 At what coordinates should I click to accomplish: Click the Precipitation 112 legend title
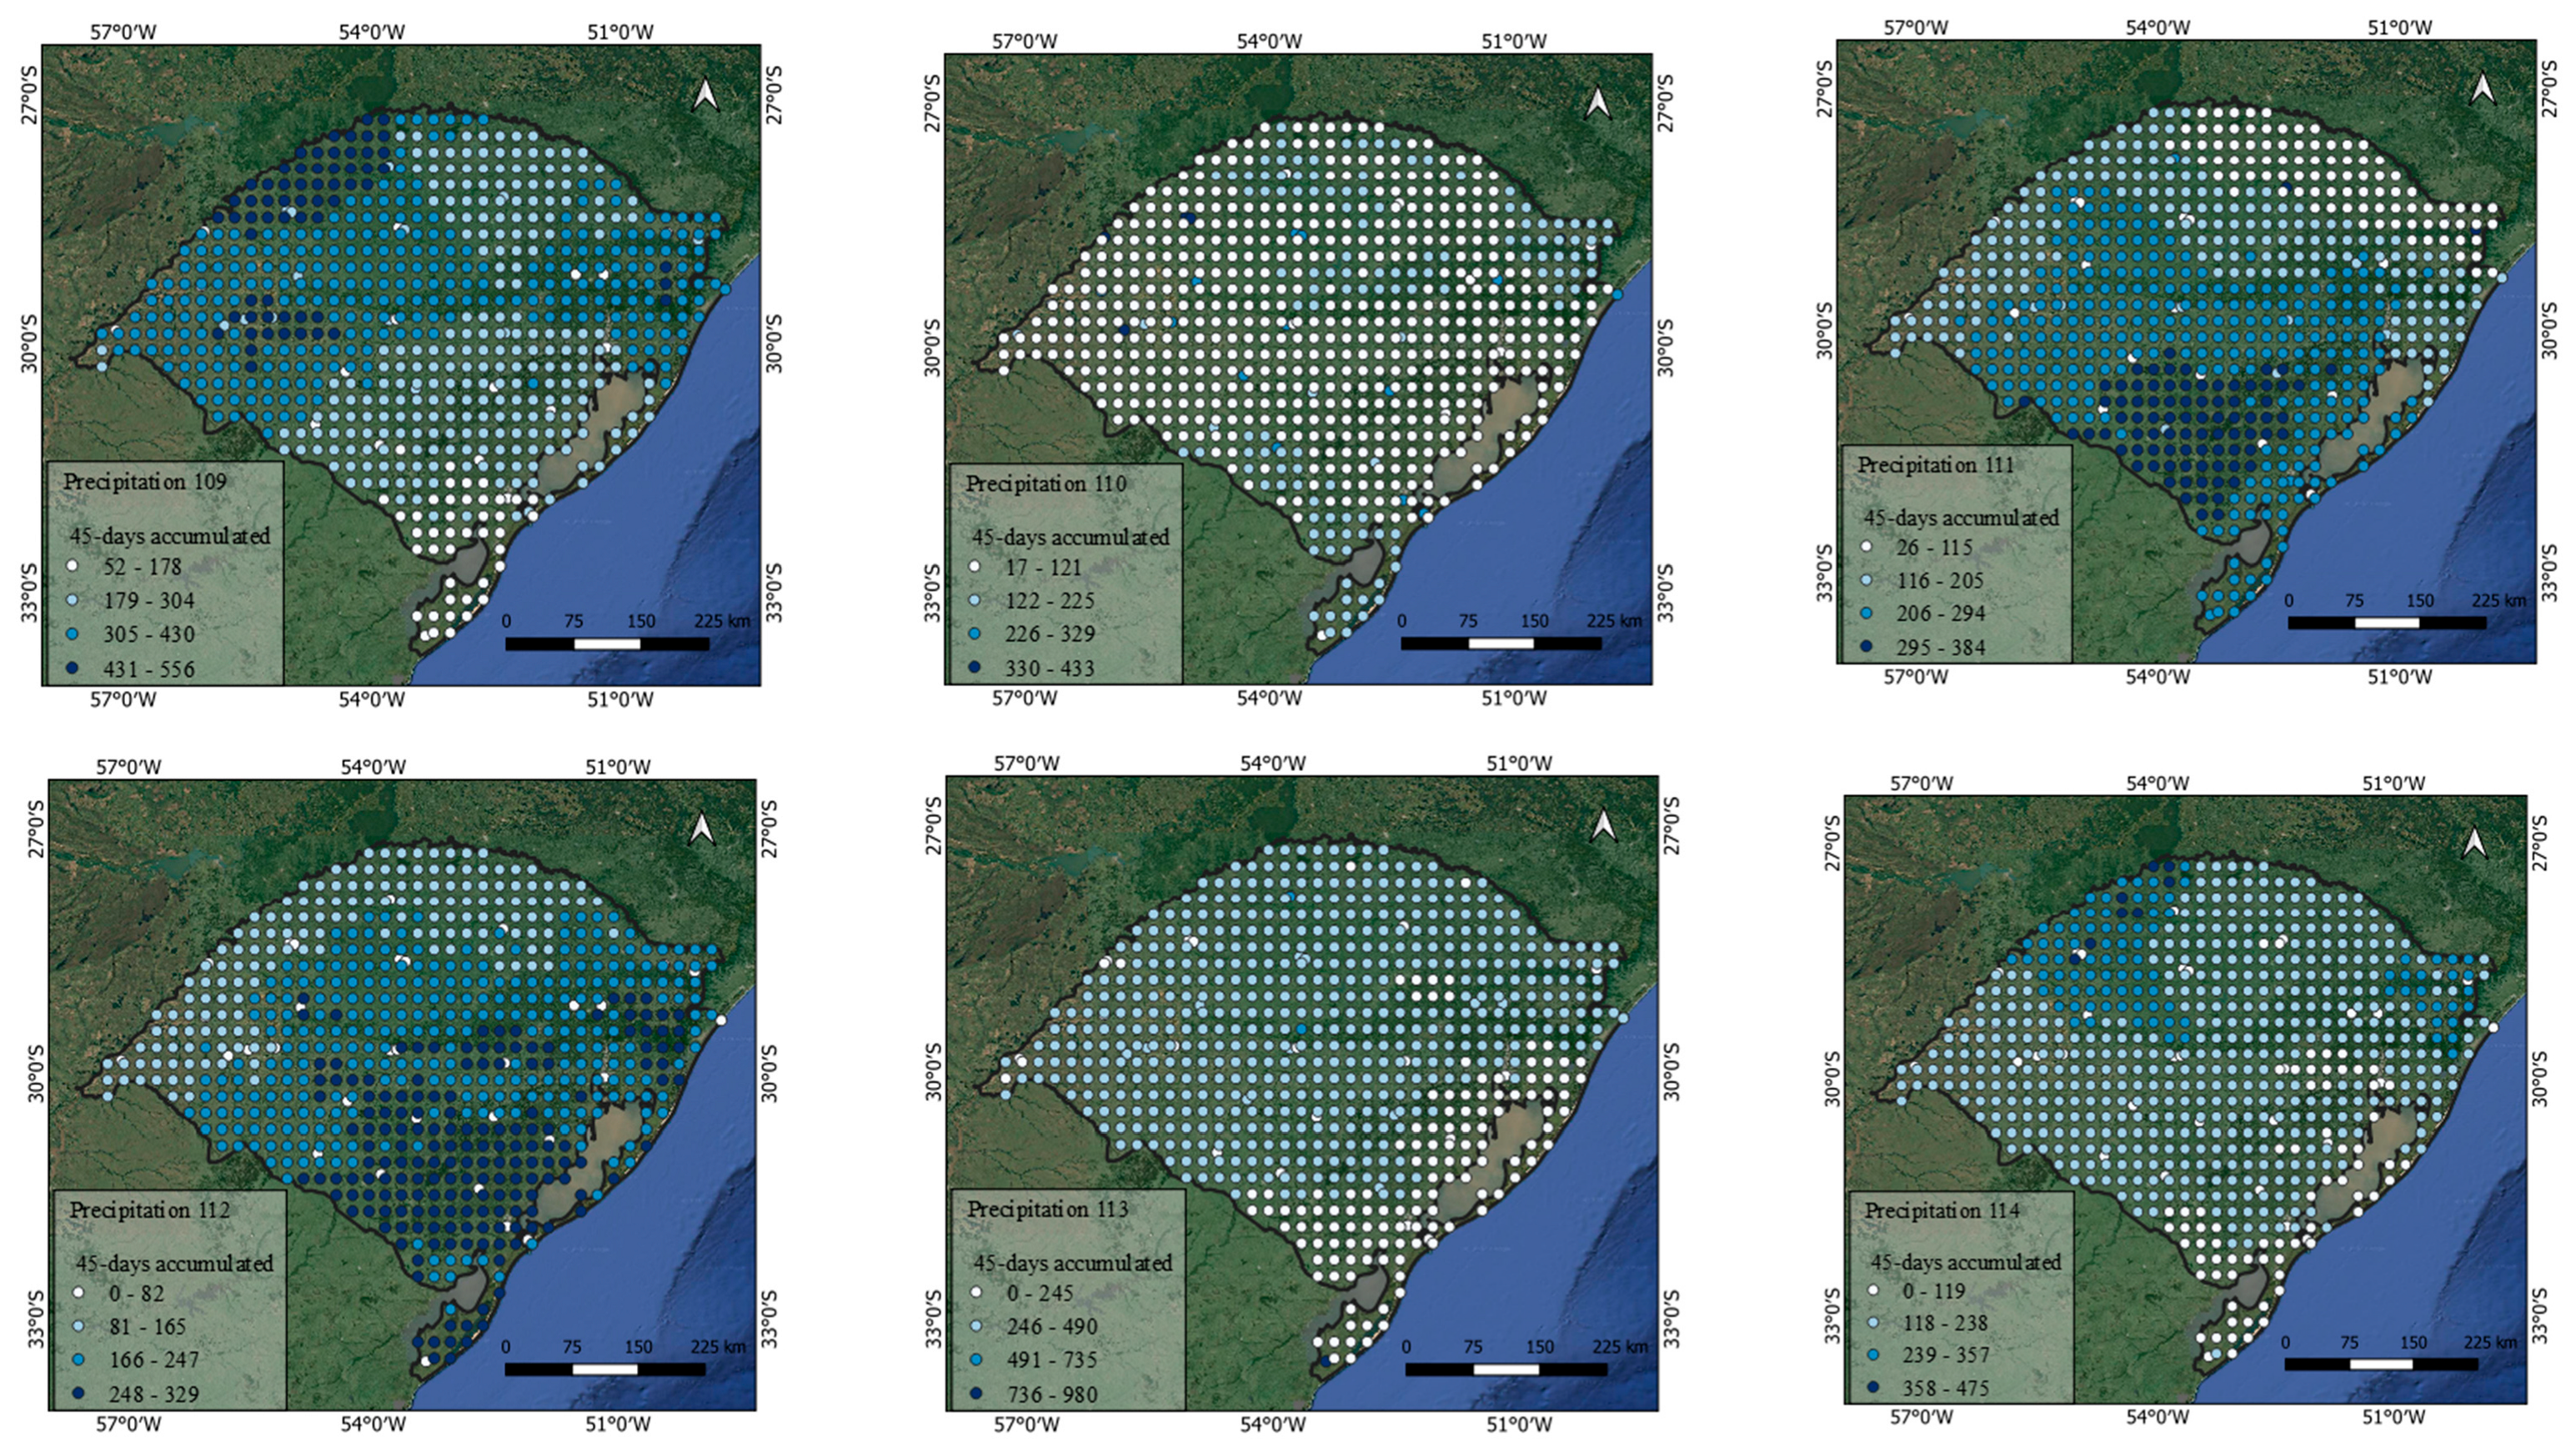coord(149,1210)
